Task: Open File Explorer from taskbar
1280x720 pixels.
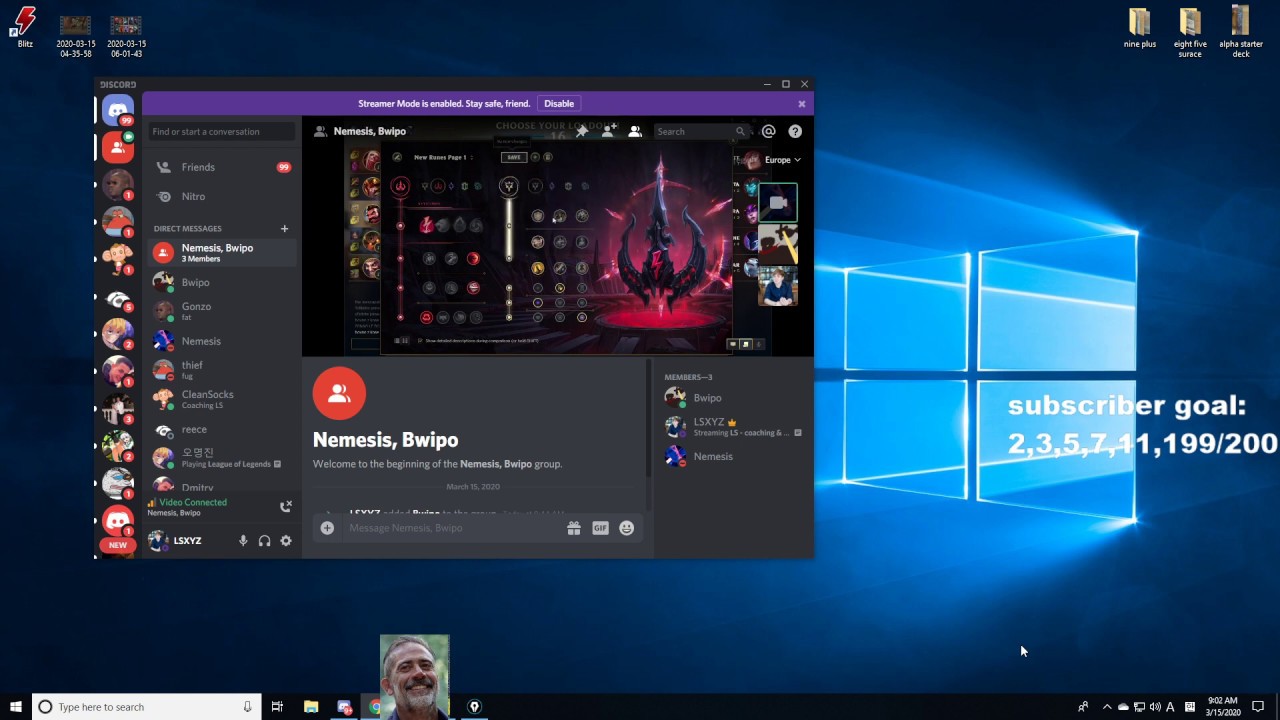Action: pos(311,707)
